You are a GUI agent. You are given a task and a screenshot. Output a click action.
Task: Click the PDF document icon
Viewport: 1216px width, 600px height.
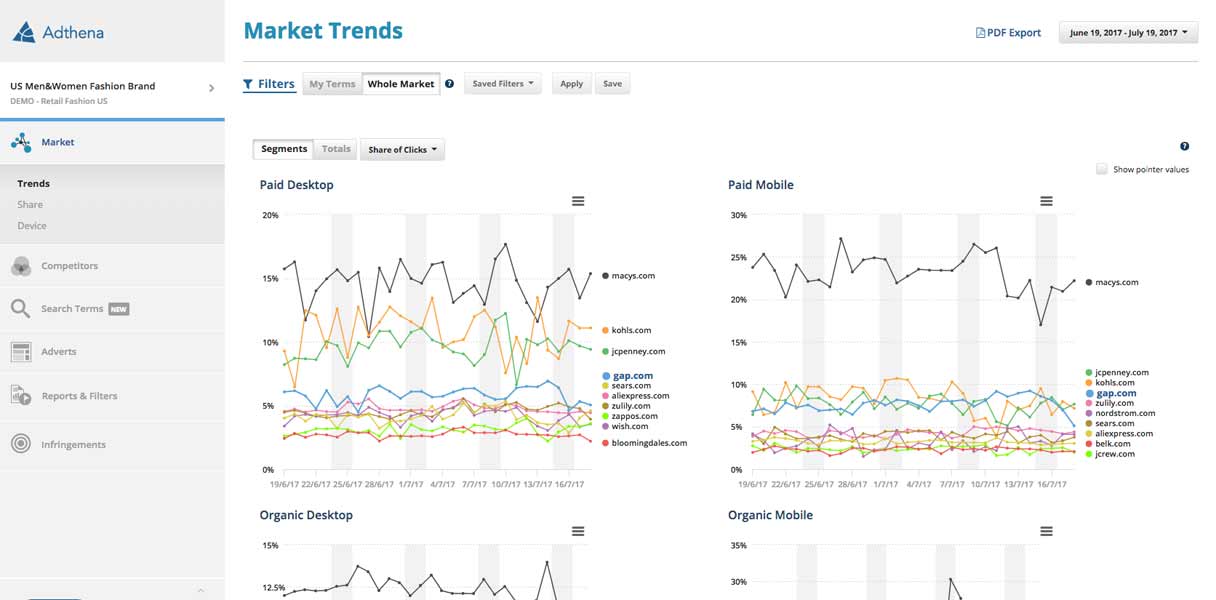coord(980,33)
